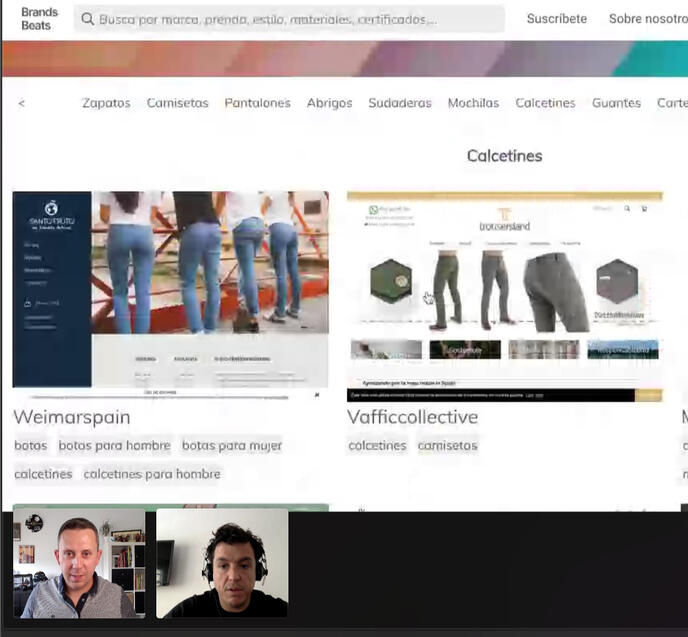The height and width of the screenshot is (637, 688).
Task: Click the Calcetines section heading
Action: click(505, 156)
